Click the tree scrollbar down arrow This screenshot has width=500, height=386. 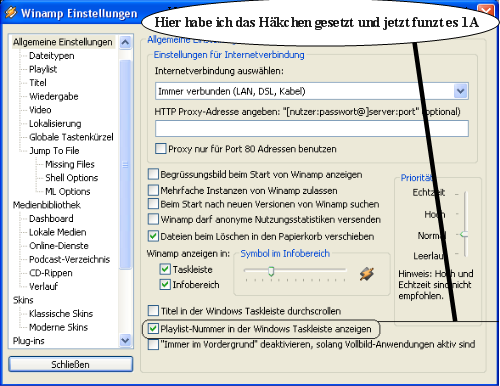pos(125,340)
